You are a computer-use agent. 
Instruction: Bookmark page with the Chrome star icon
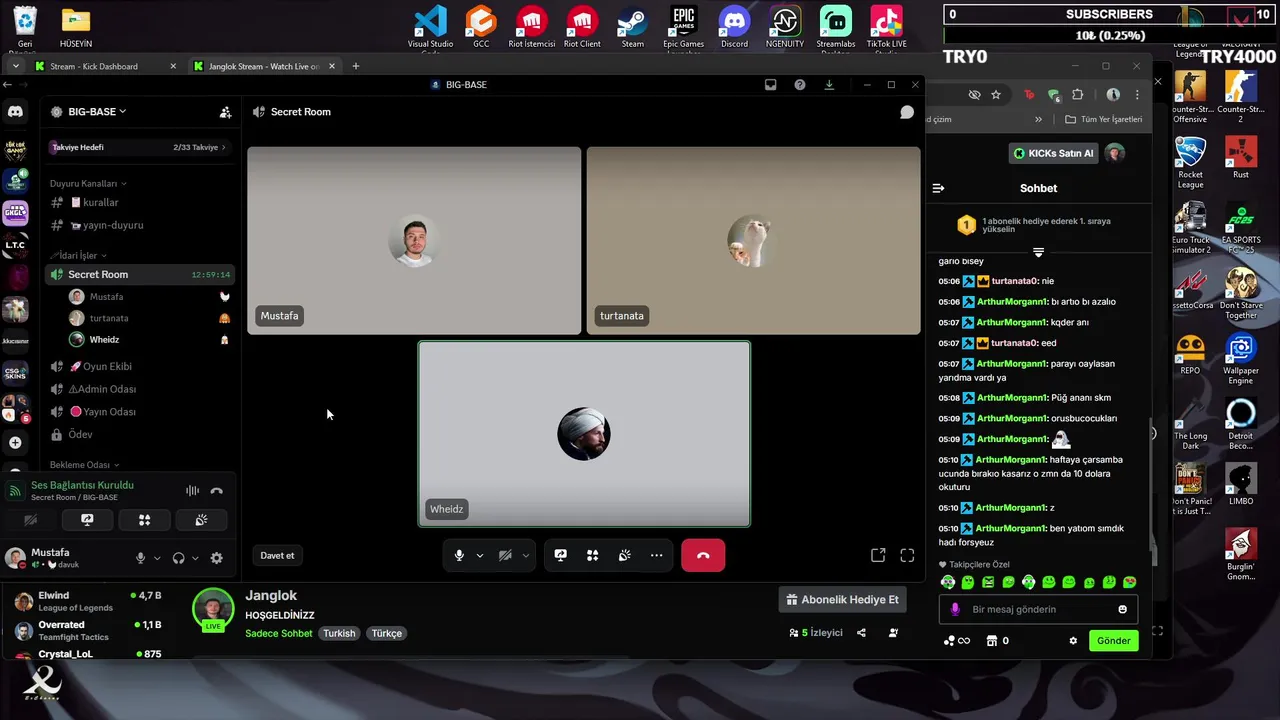(996, 94)
